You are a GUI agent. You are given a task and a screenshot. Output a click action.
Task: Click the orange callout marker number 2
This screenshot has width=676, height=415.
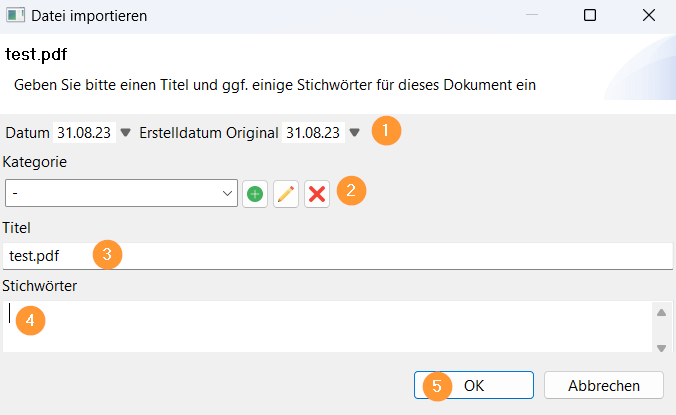(350, 190)
